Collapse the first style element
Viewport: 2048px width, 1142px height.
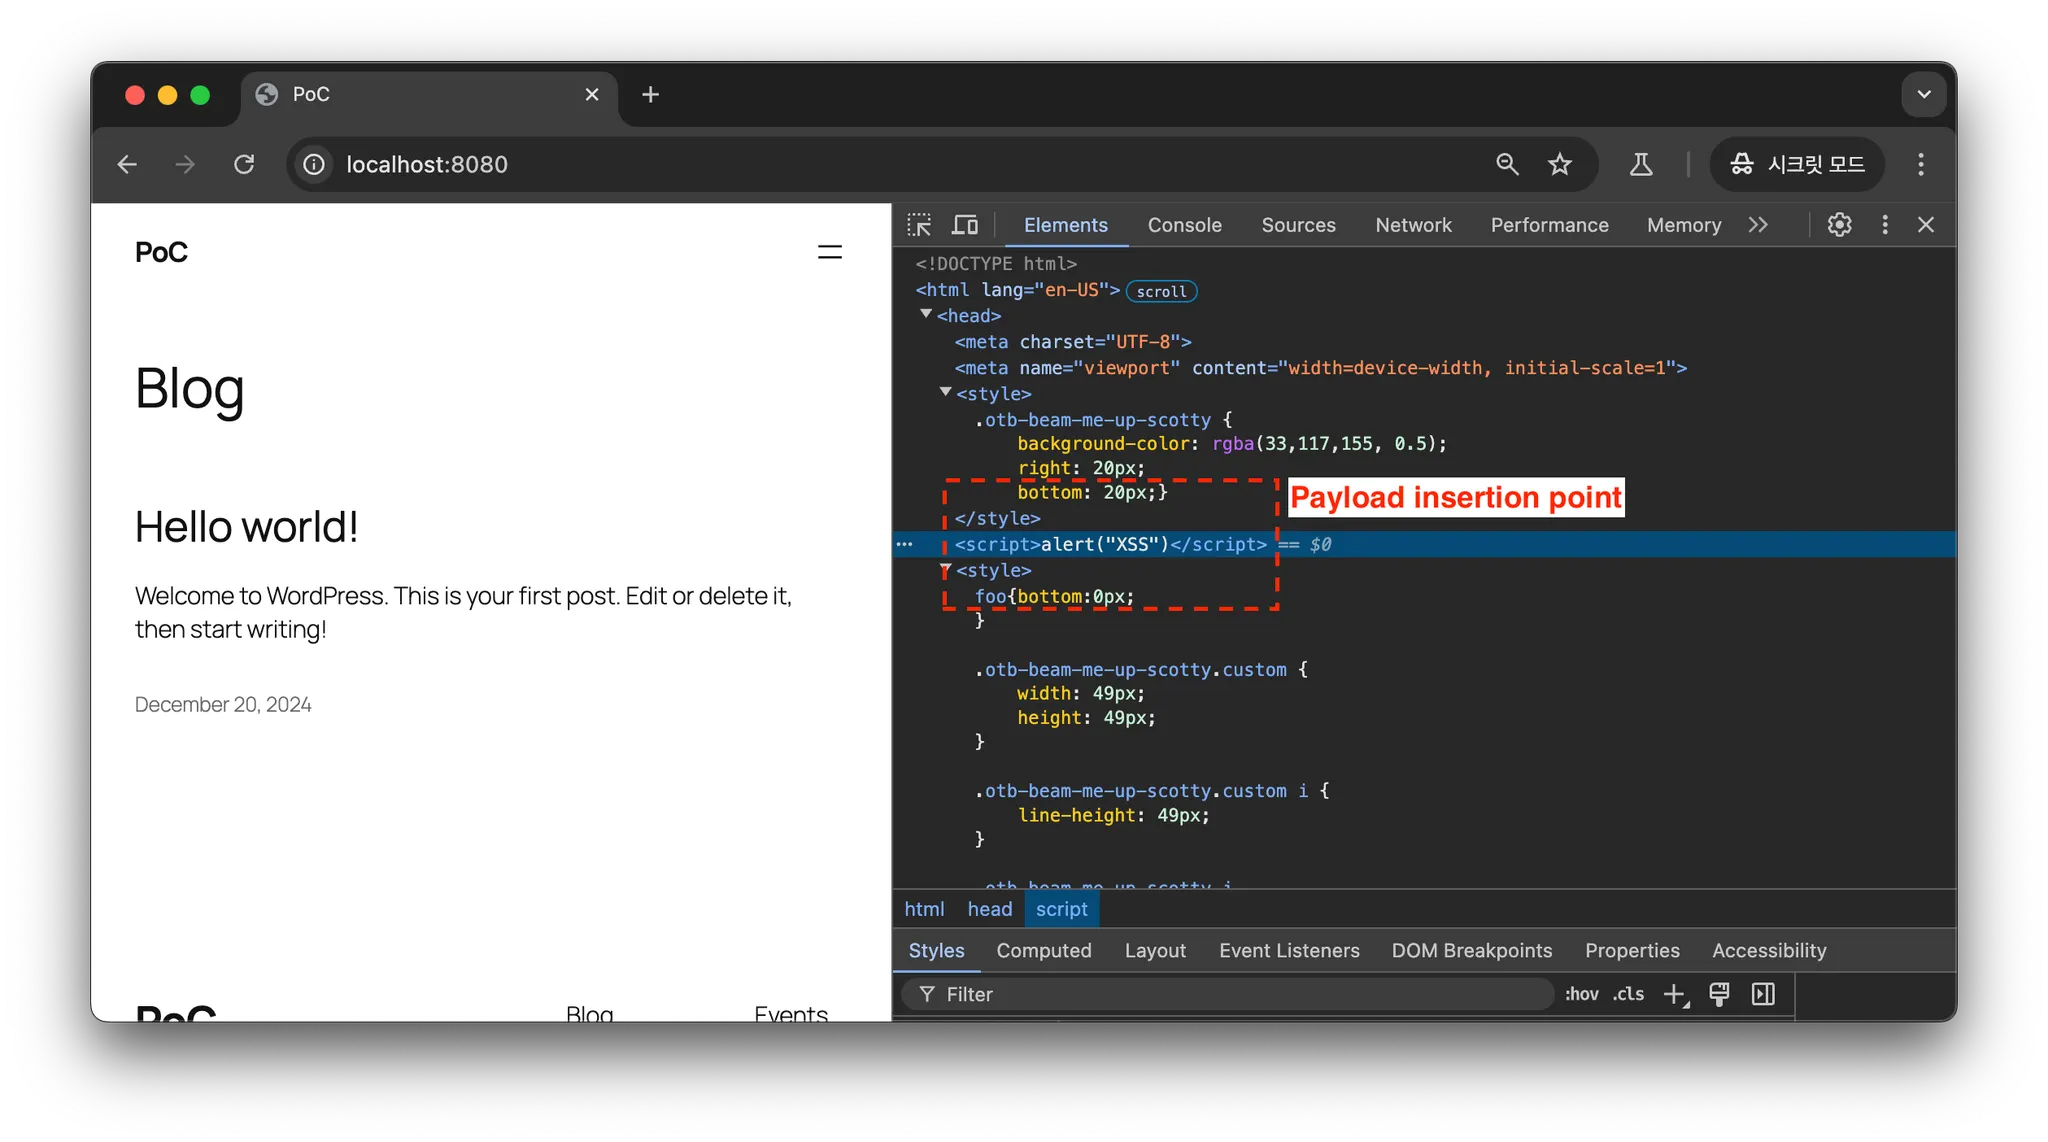[945, 393]
